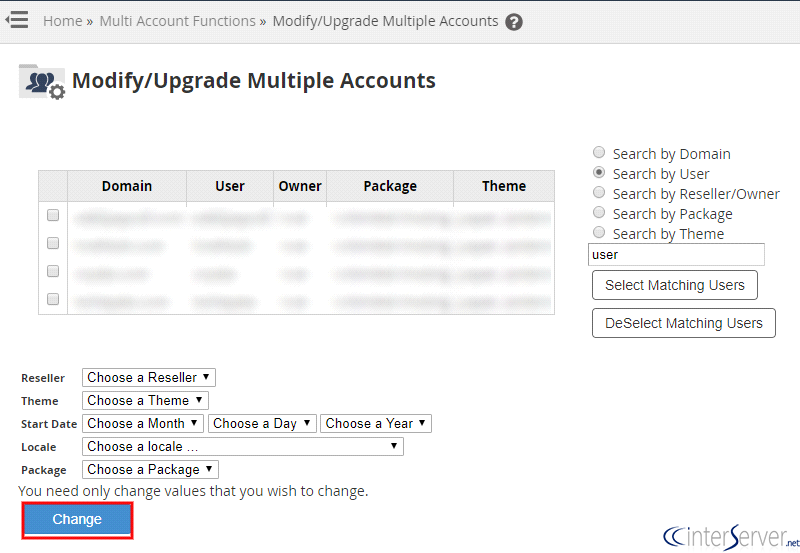The image size is (800, 553).
Task: Click the blue Change button
Action: (77, 520)
